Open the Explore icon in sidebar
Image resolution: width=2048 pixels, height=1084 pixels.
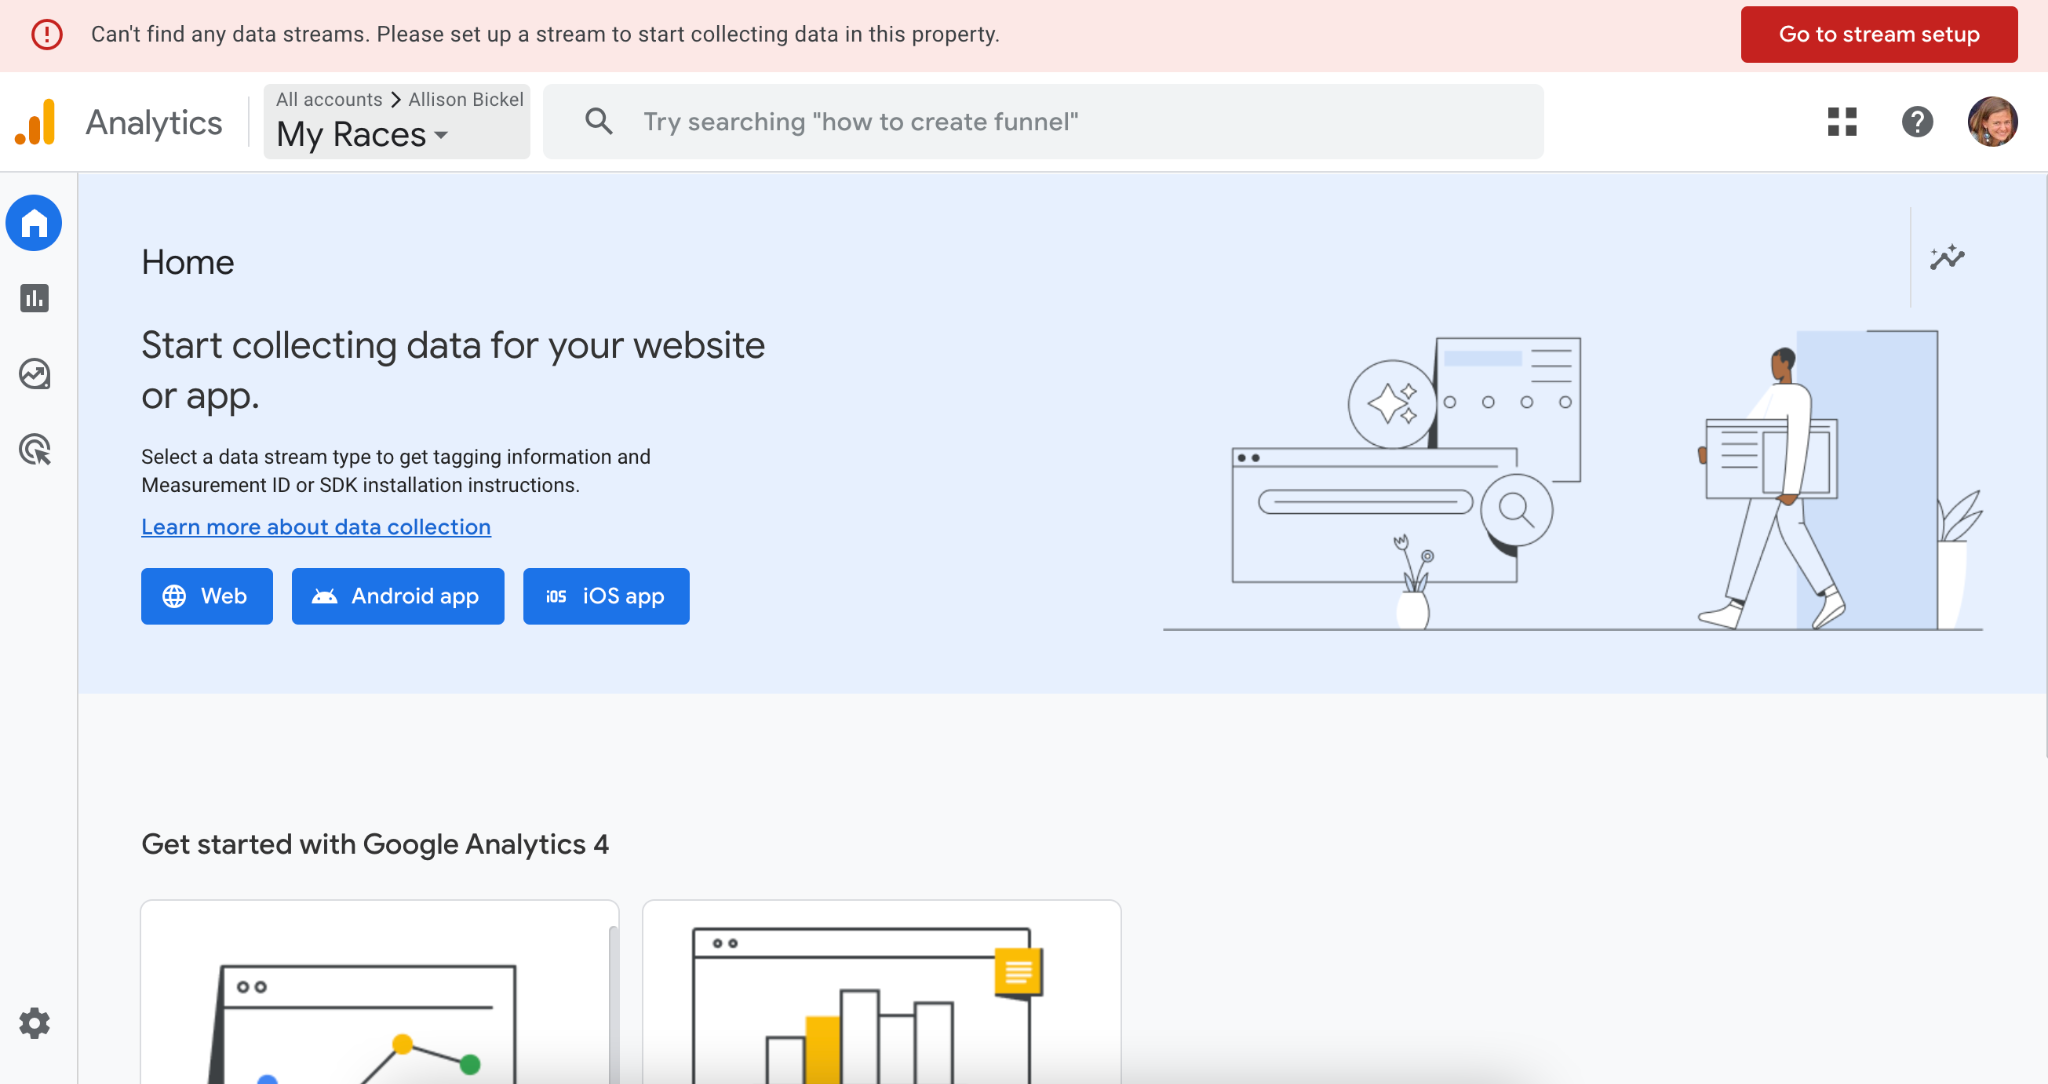(34, 374)
